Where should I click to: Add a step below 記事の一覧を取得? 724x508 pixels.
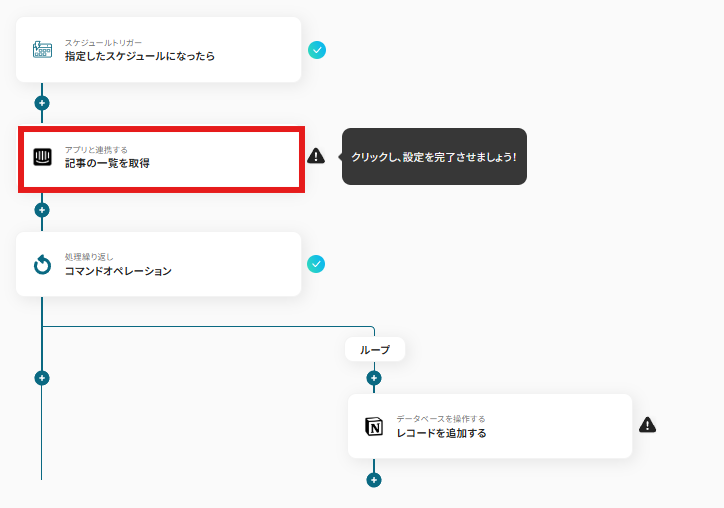click(42, 210)
